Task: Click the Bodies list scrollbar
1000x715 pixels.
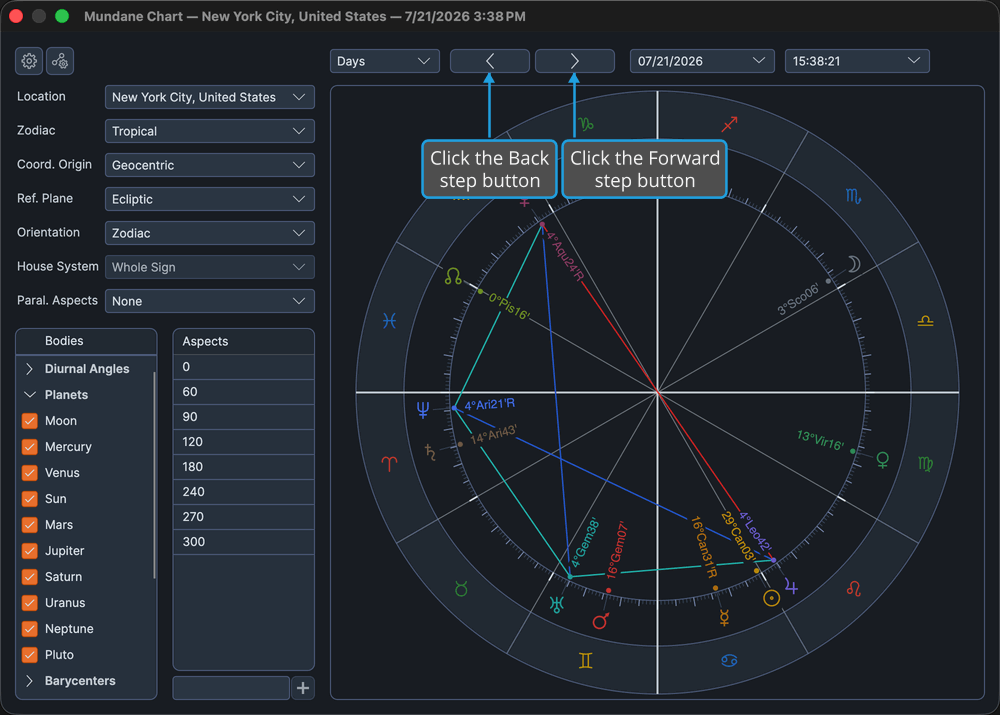Action: click(x=154, y=475)
